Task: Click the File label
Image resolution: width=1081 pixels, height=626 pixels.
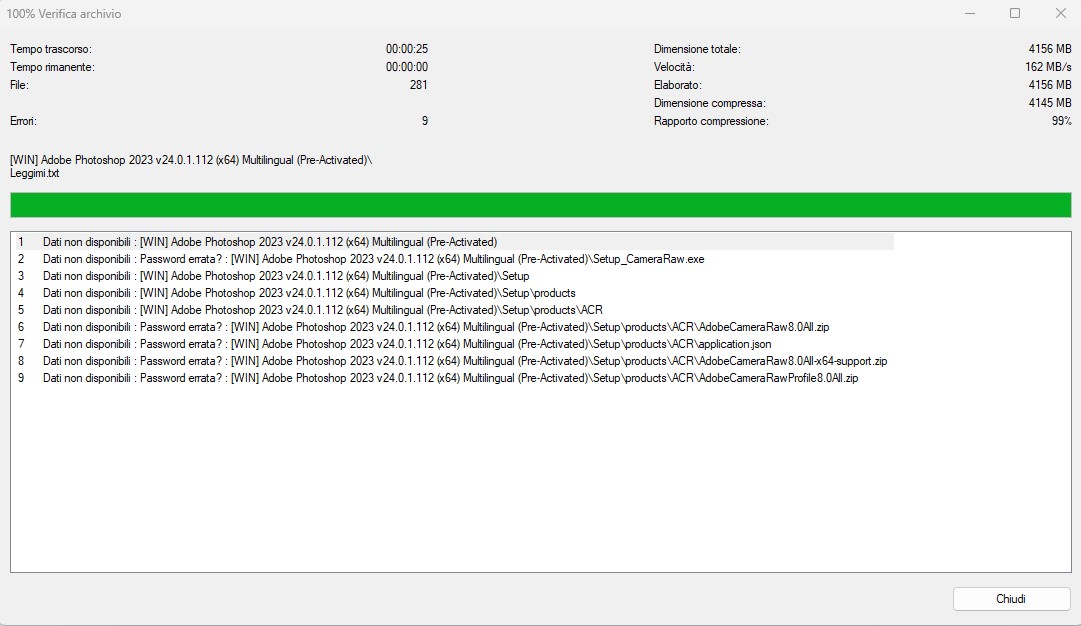Action: pyautogui.click(x=19, y=85)
